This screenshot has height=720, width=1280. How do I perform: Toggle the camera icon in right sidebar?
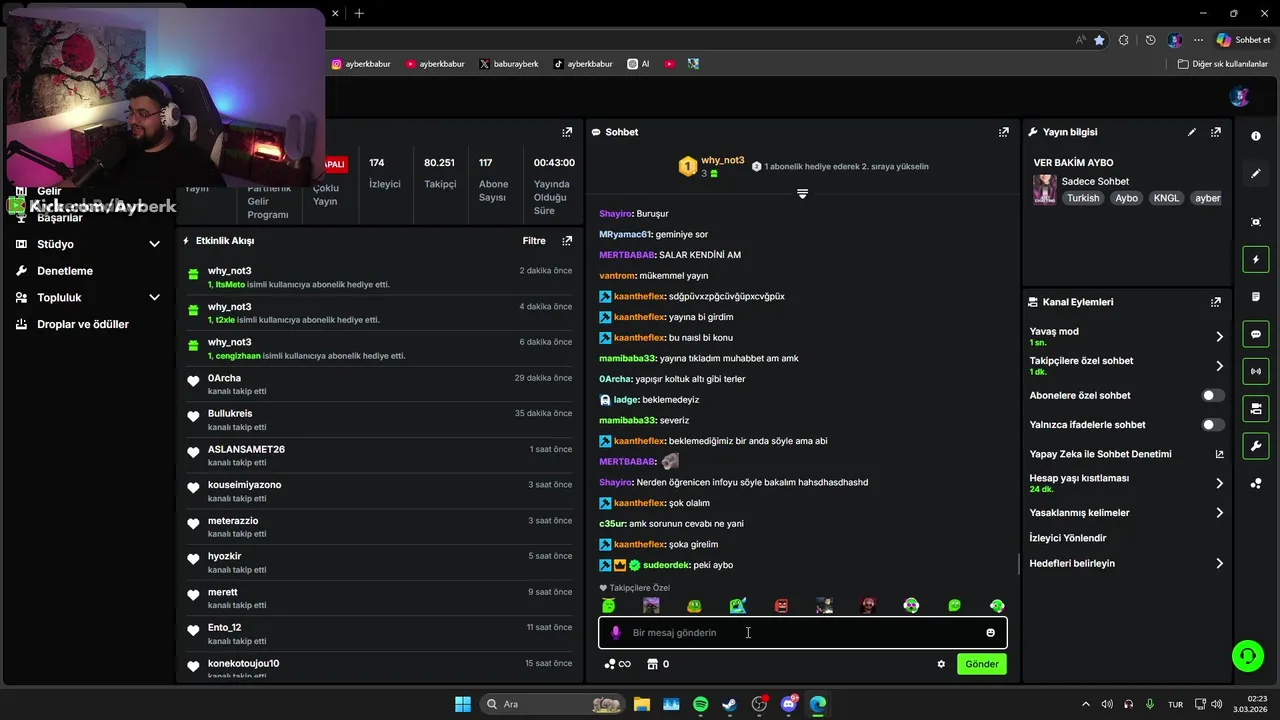click(x=1256, y=408)
